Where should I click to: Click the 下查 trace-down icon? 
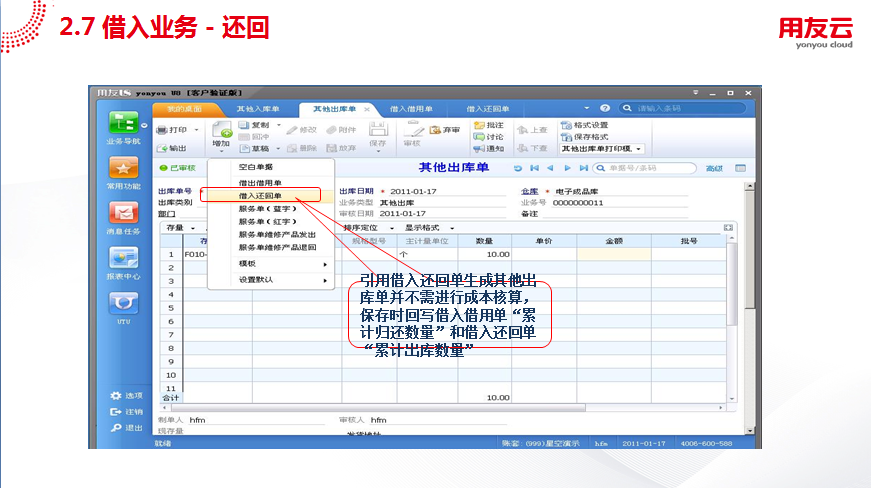522,148
